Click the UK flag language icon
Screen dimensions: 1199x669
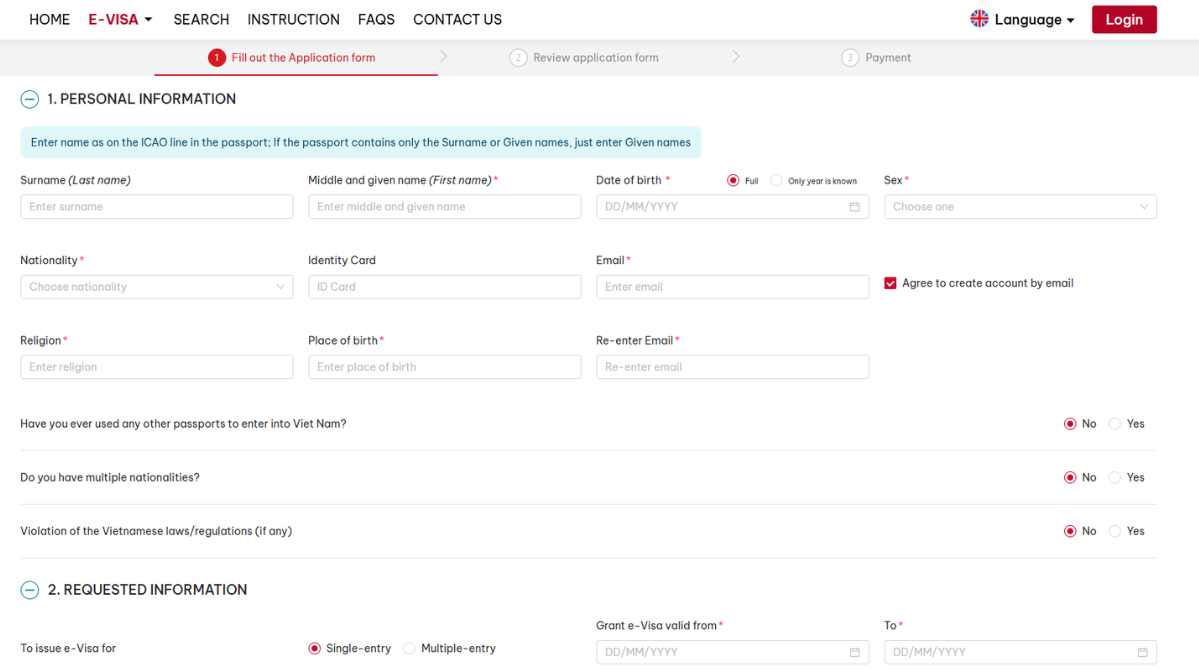pyautogui.click(x=978, y=19)
